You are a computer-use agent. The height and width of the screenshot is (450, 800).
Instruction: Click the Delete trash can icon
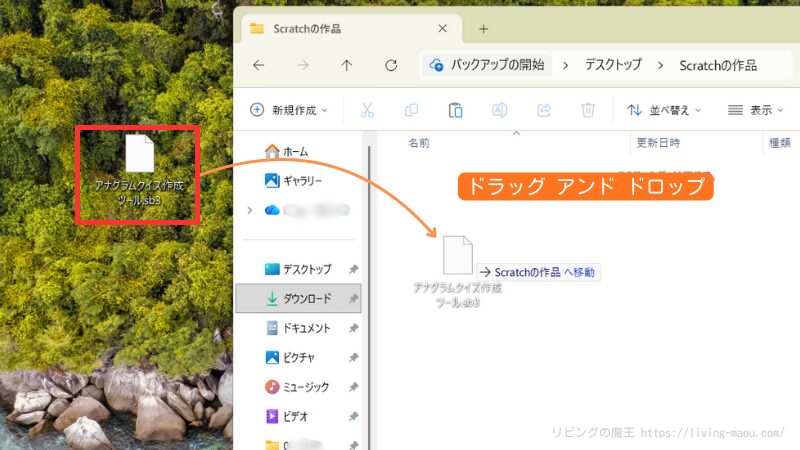coord(589,110)
